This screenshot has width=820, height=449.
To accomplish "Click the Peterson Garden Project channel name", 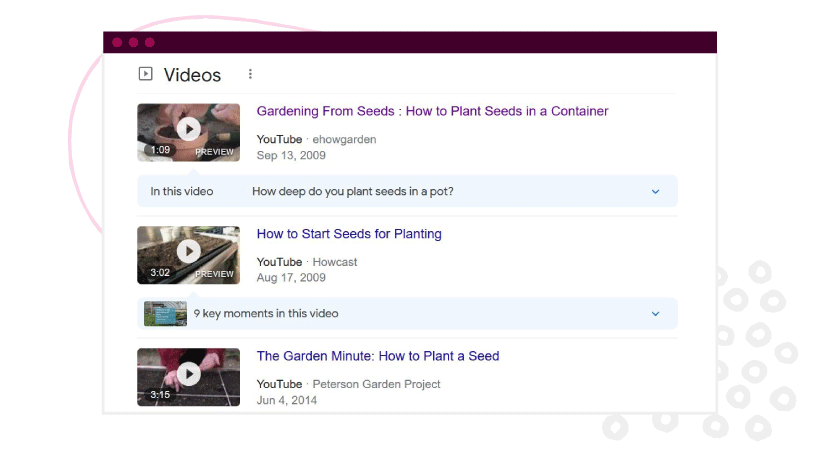I will [376, 384].
